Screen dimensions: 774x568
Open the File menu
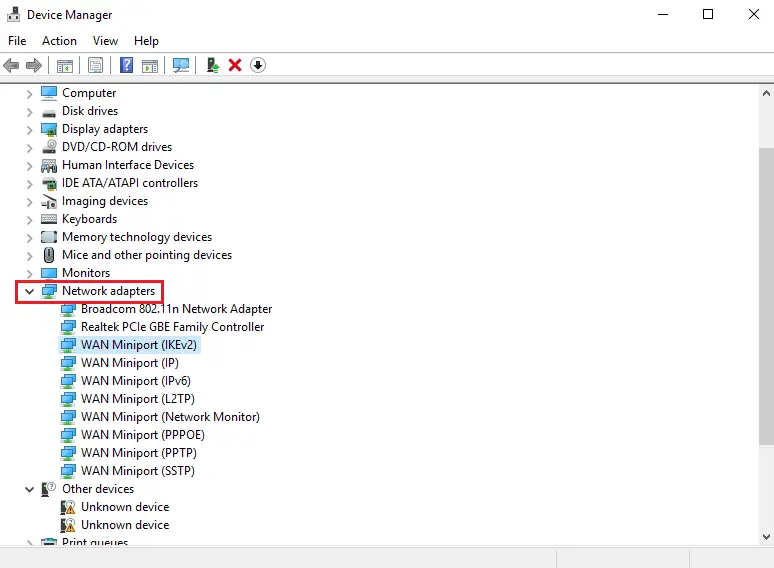(17, 40)
